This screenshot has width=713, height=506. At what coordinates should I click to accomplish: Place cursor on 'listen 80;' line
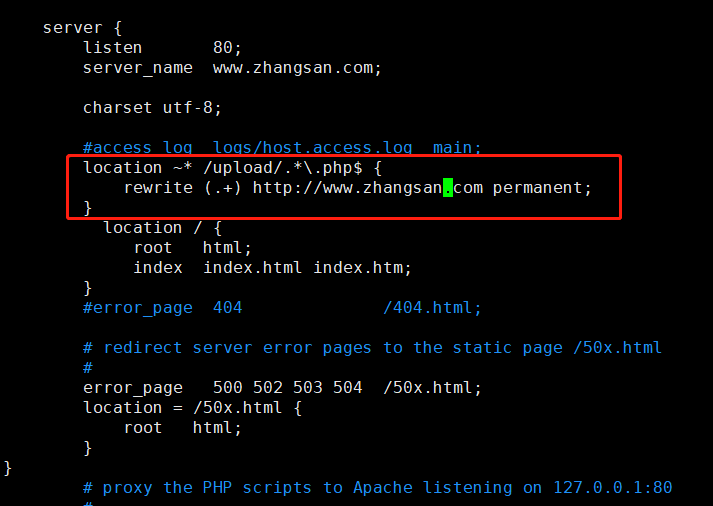click(x=162, y=48)
